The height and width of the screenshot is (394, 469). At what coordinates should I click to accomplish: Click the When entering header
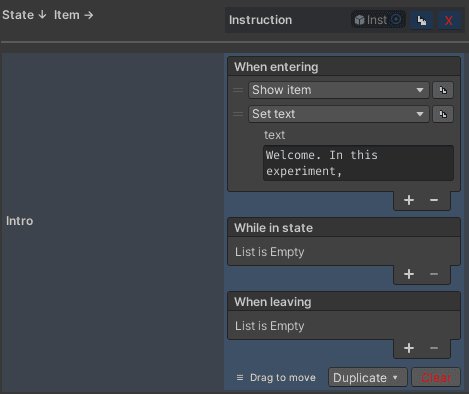[x=344, y=67]
